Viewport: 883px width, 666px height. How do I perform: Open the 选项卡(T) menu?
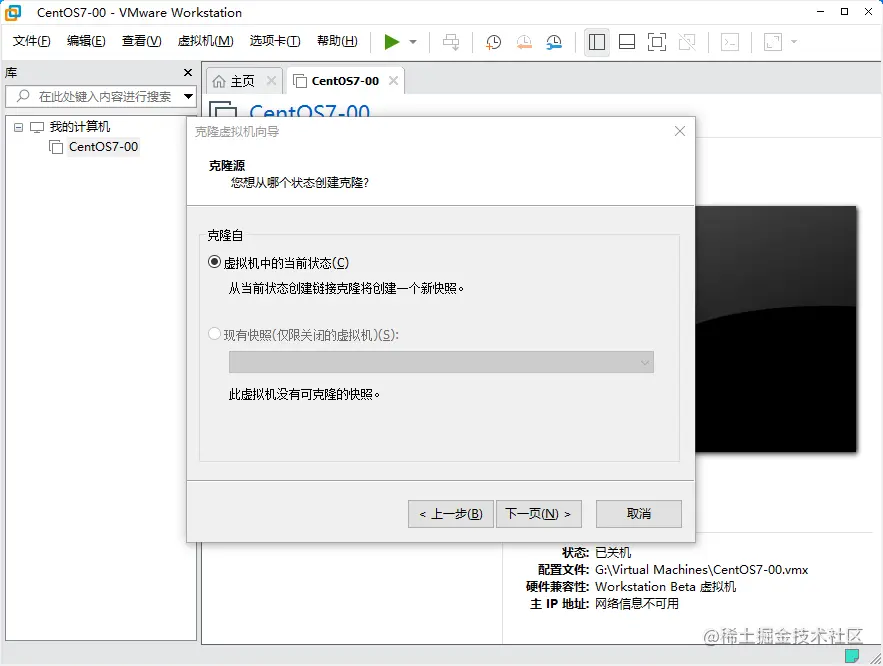[275, 41]
